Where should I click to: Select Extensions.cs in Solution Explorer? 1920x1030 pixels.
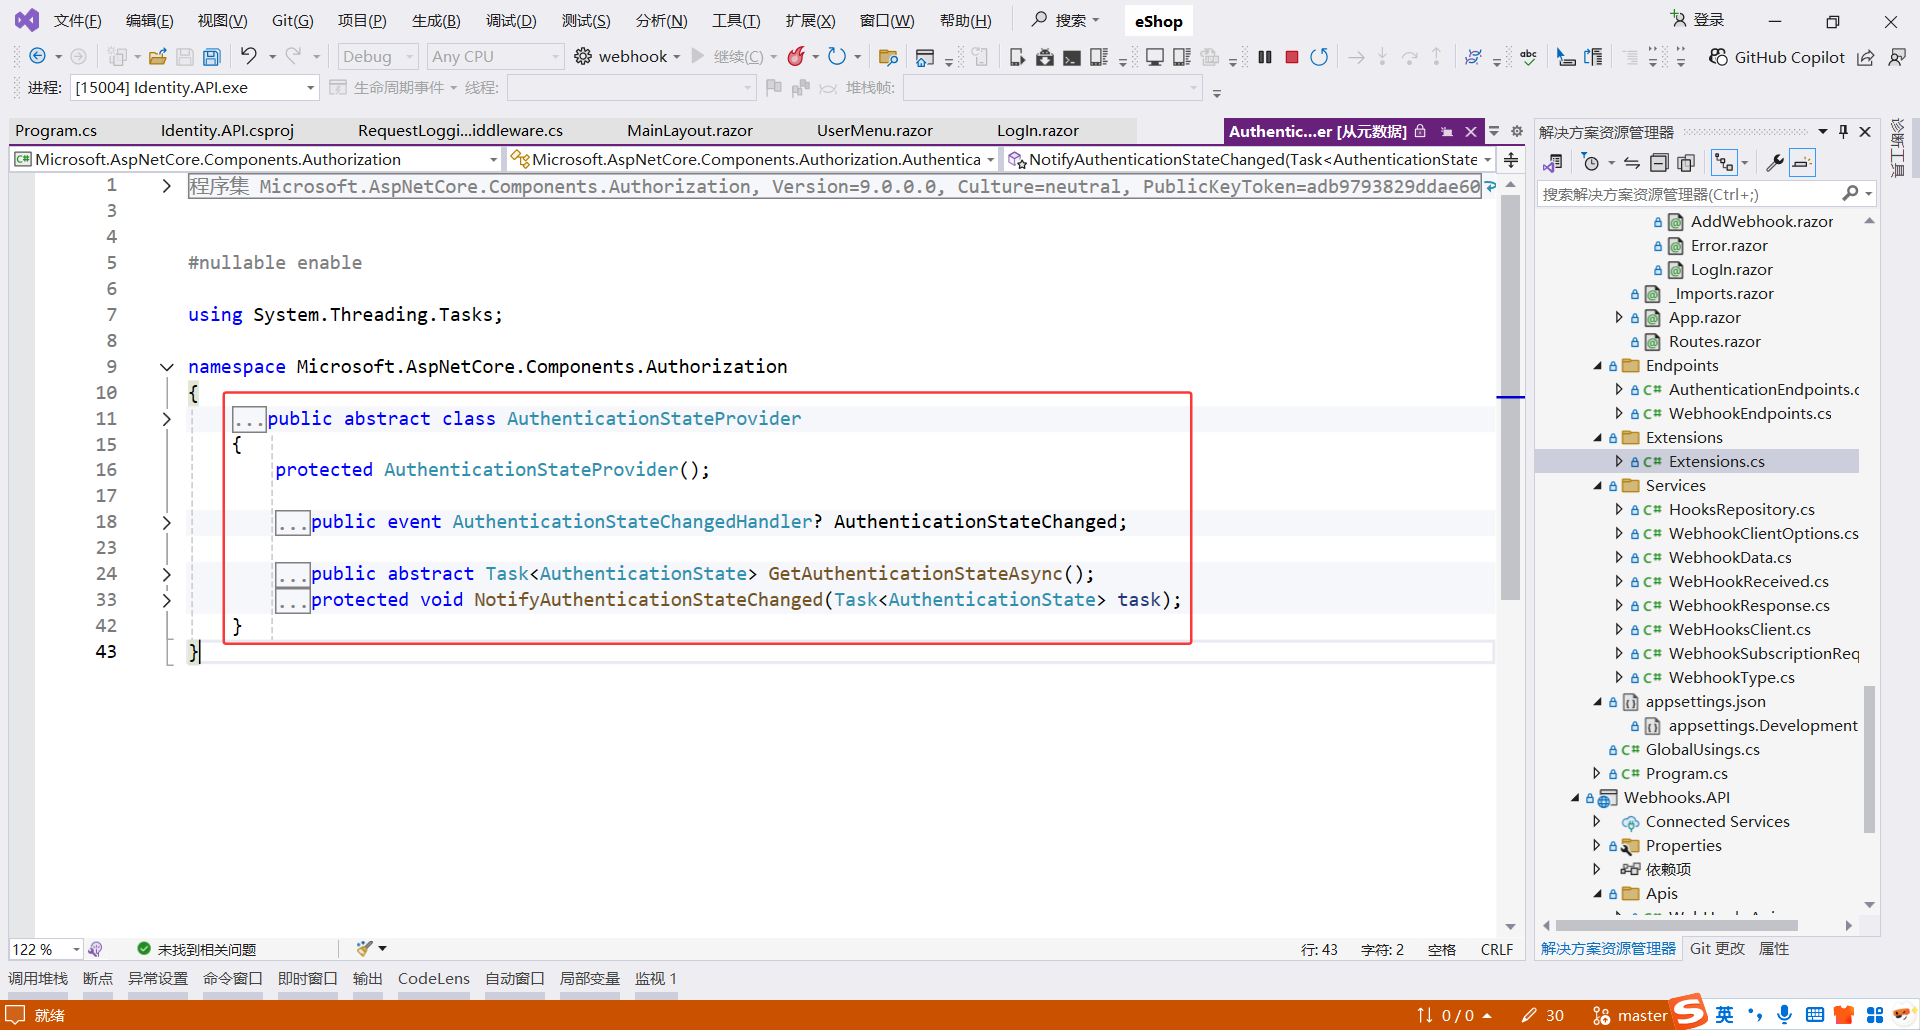click(x=1716, y=462)
